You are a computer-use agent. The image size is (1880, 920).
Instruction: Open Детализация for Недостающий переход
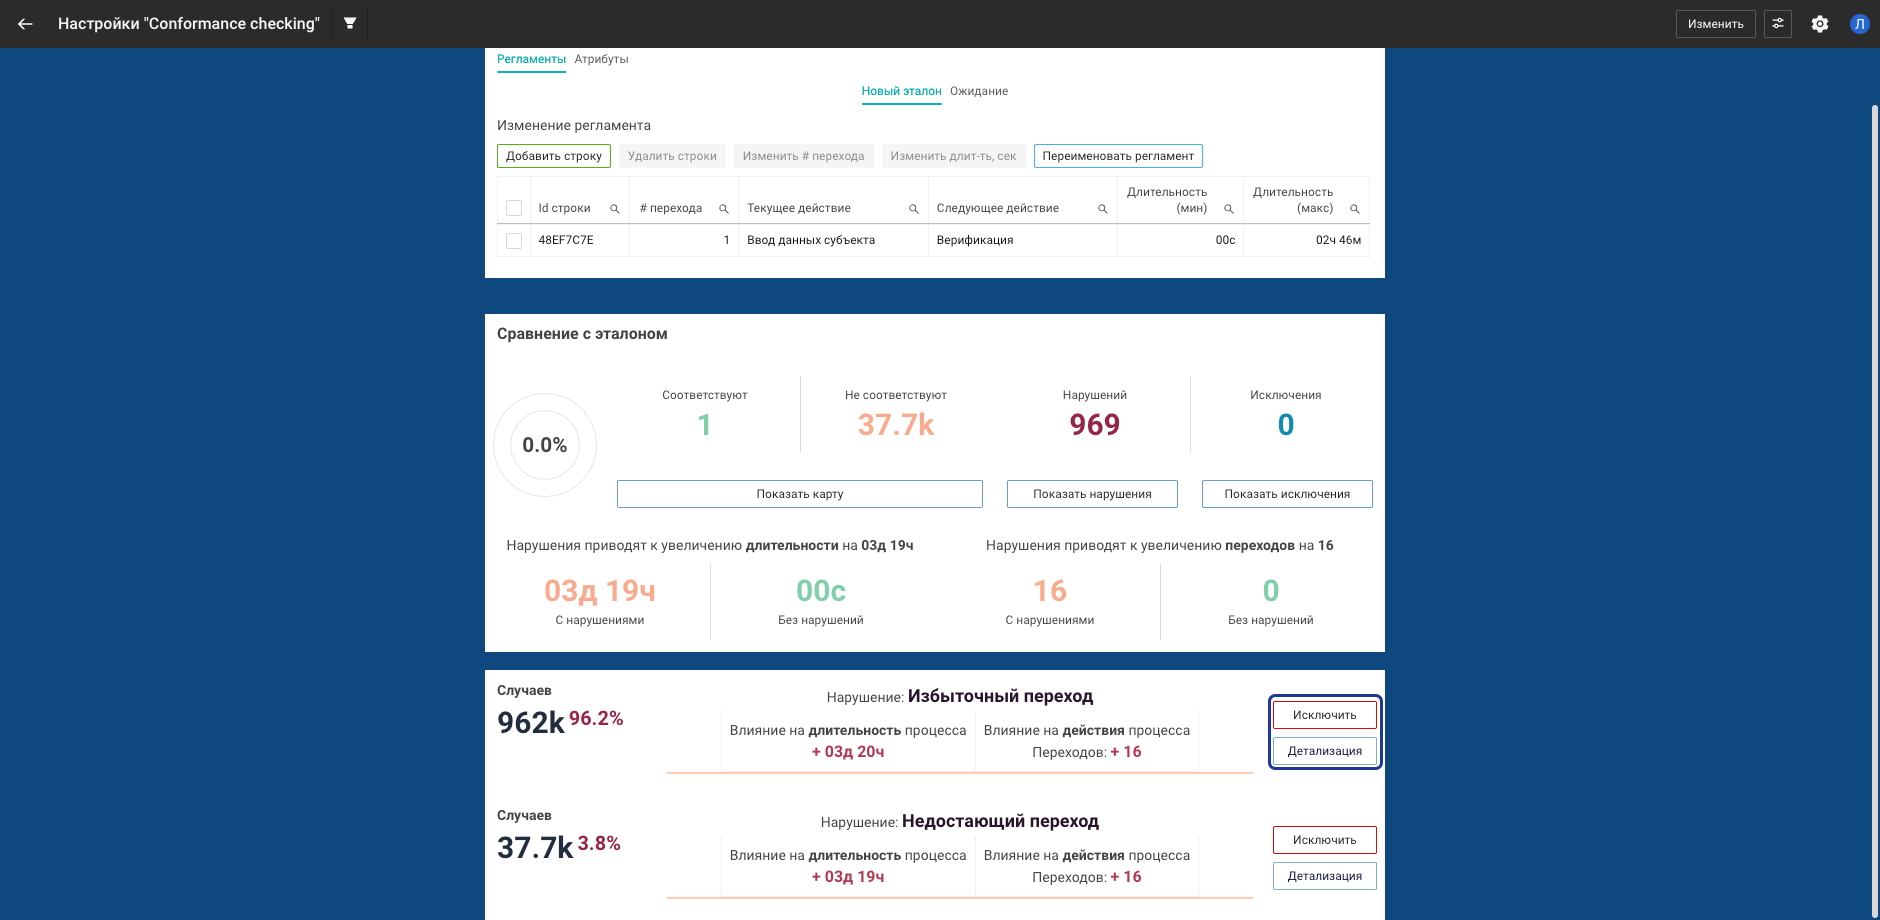(1324, 876)
